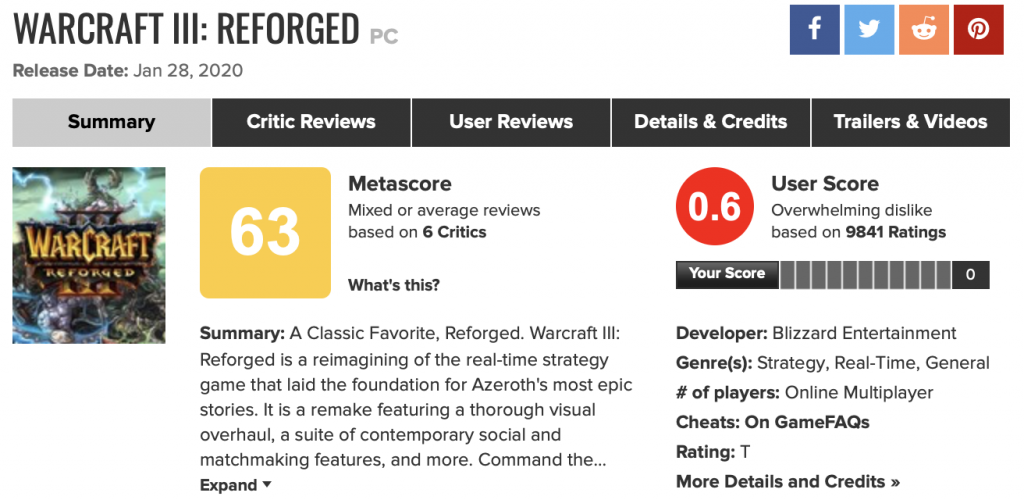Click the "What's this?" link
Image resolution: width=1024 pixels, height=500 pixels.
(394, 285)
